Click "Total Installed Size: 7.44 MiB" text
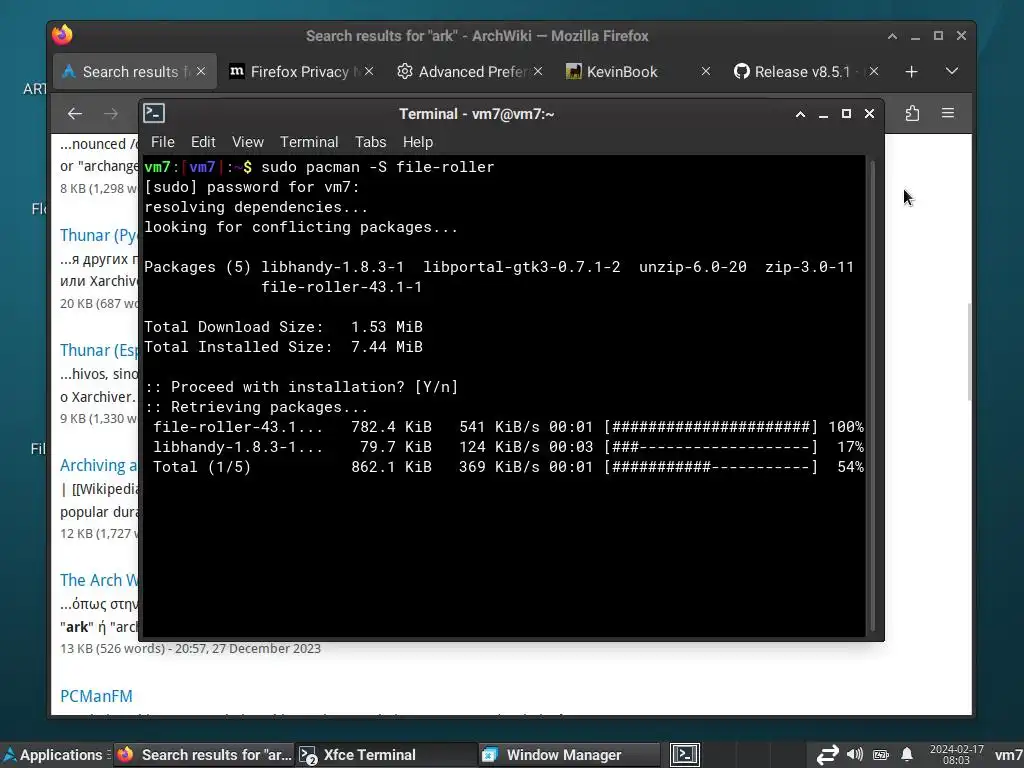 pos(283,347)
